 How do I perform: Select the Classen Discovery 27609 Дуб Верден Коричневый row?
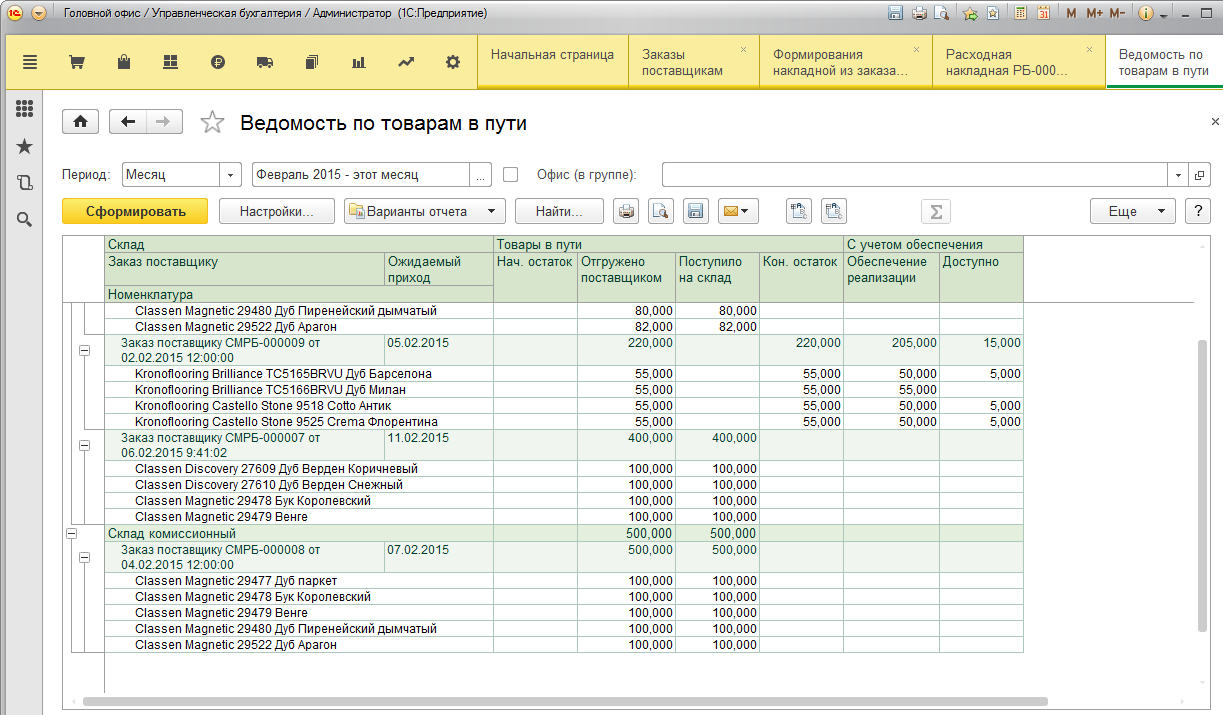[564, 469]
